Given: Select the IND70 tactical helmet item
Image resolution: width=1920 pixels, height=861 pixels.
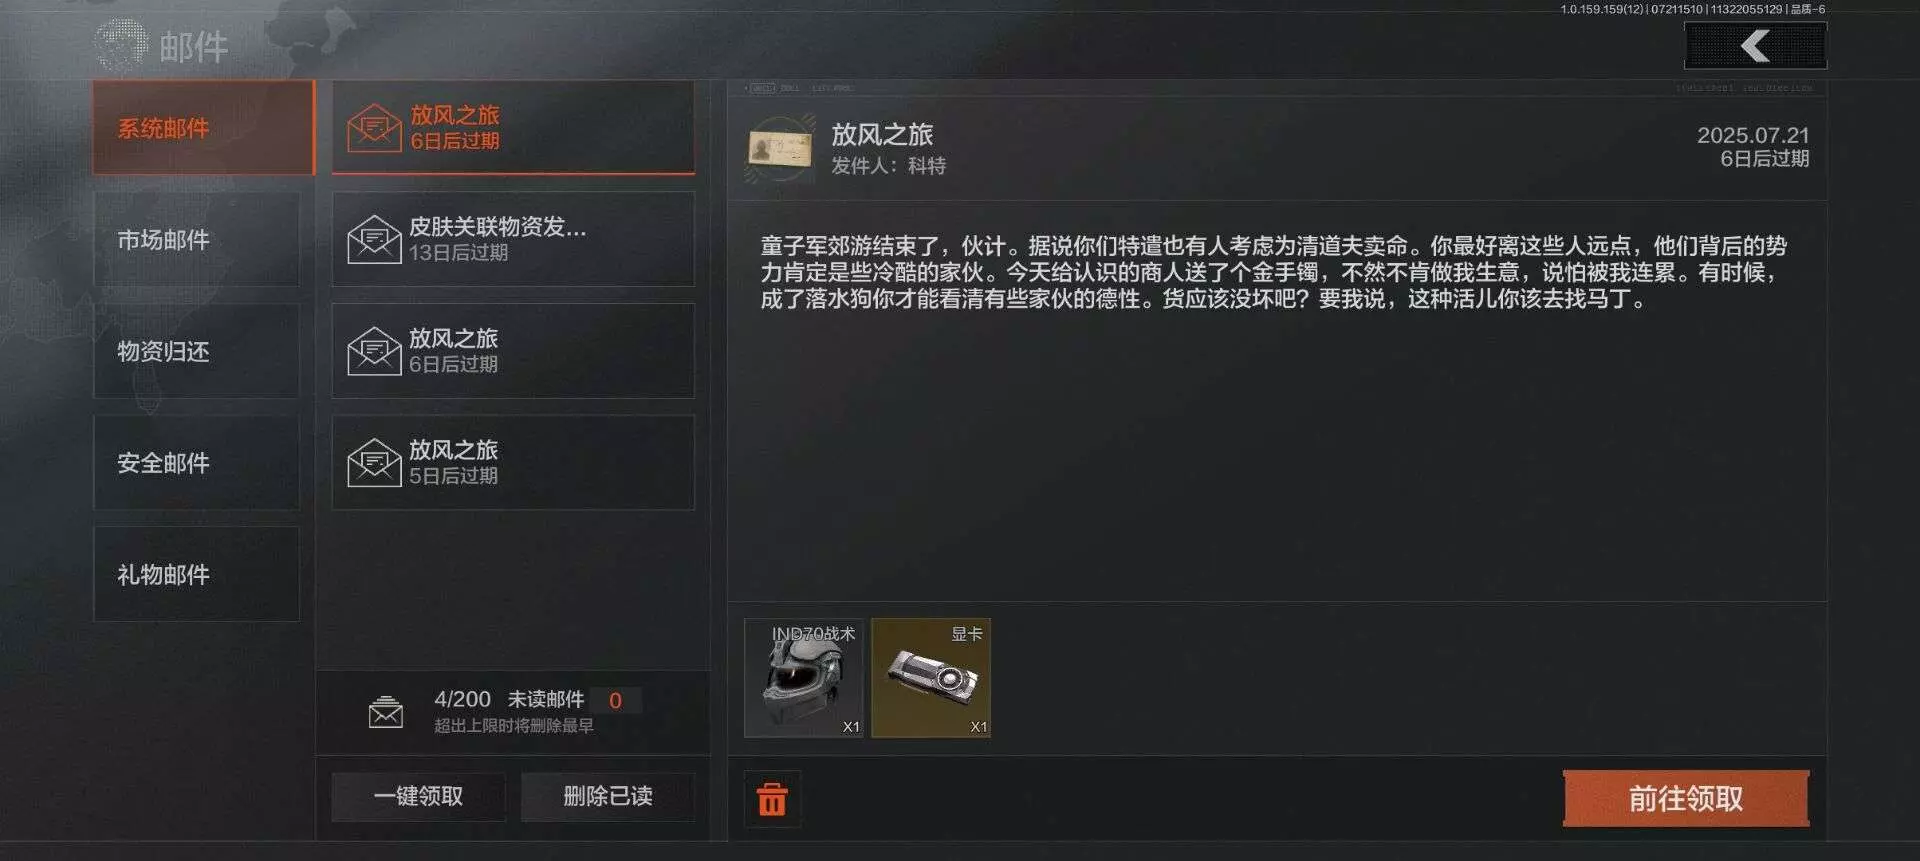Looking at the screenshot, I should (x=804, y=678).
